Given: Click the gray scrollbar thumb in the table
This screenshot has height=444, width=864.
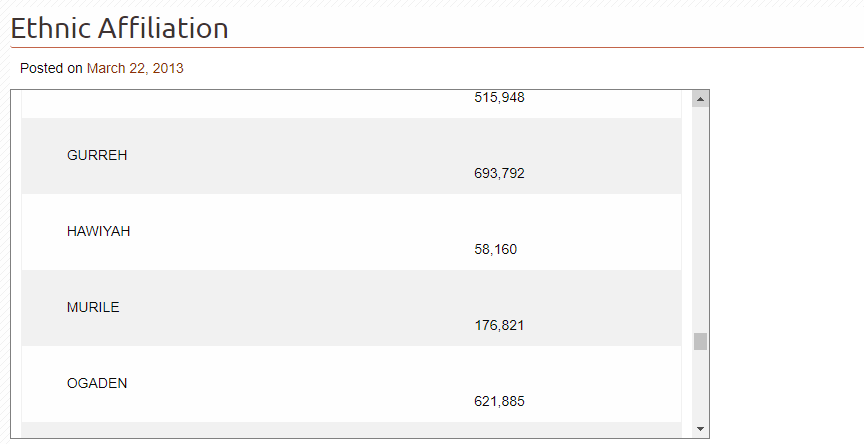Looking at the screenshot, I should tap(700, 341).
